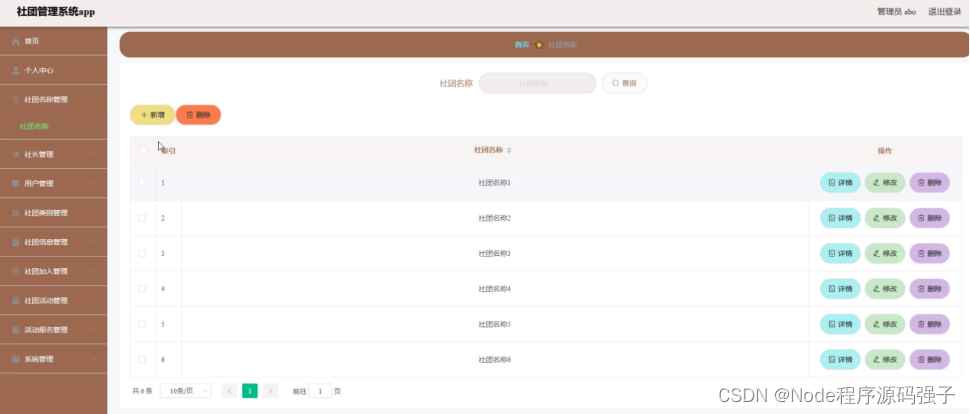The height and width of the screenshot is (414, 970).
Task: Expand 社团信息管理 using its chevron
Action: (94, 242)
